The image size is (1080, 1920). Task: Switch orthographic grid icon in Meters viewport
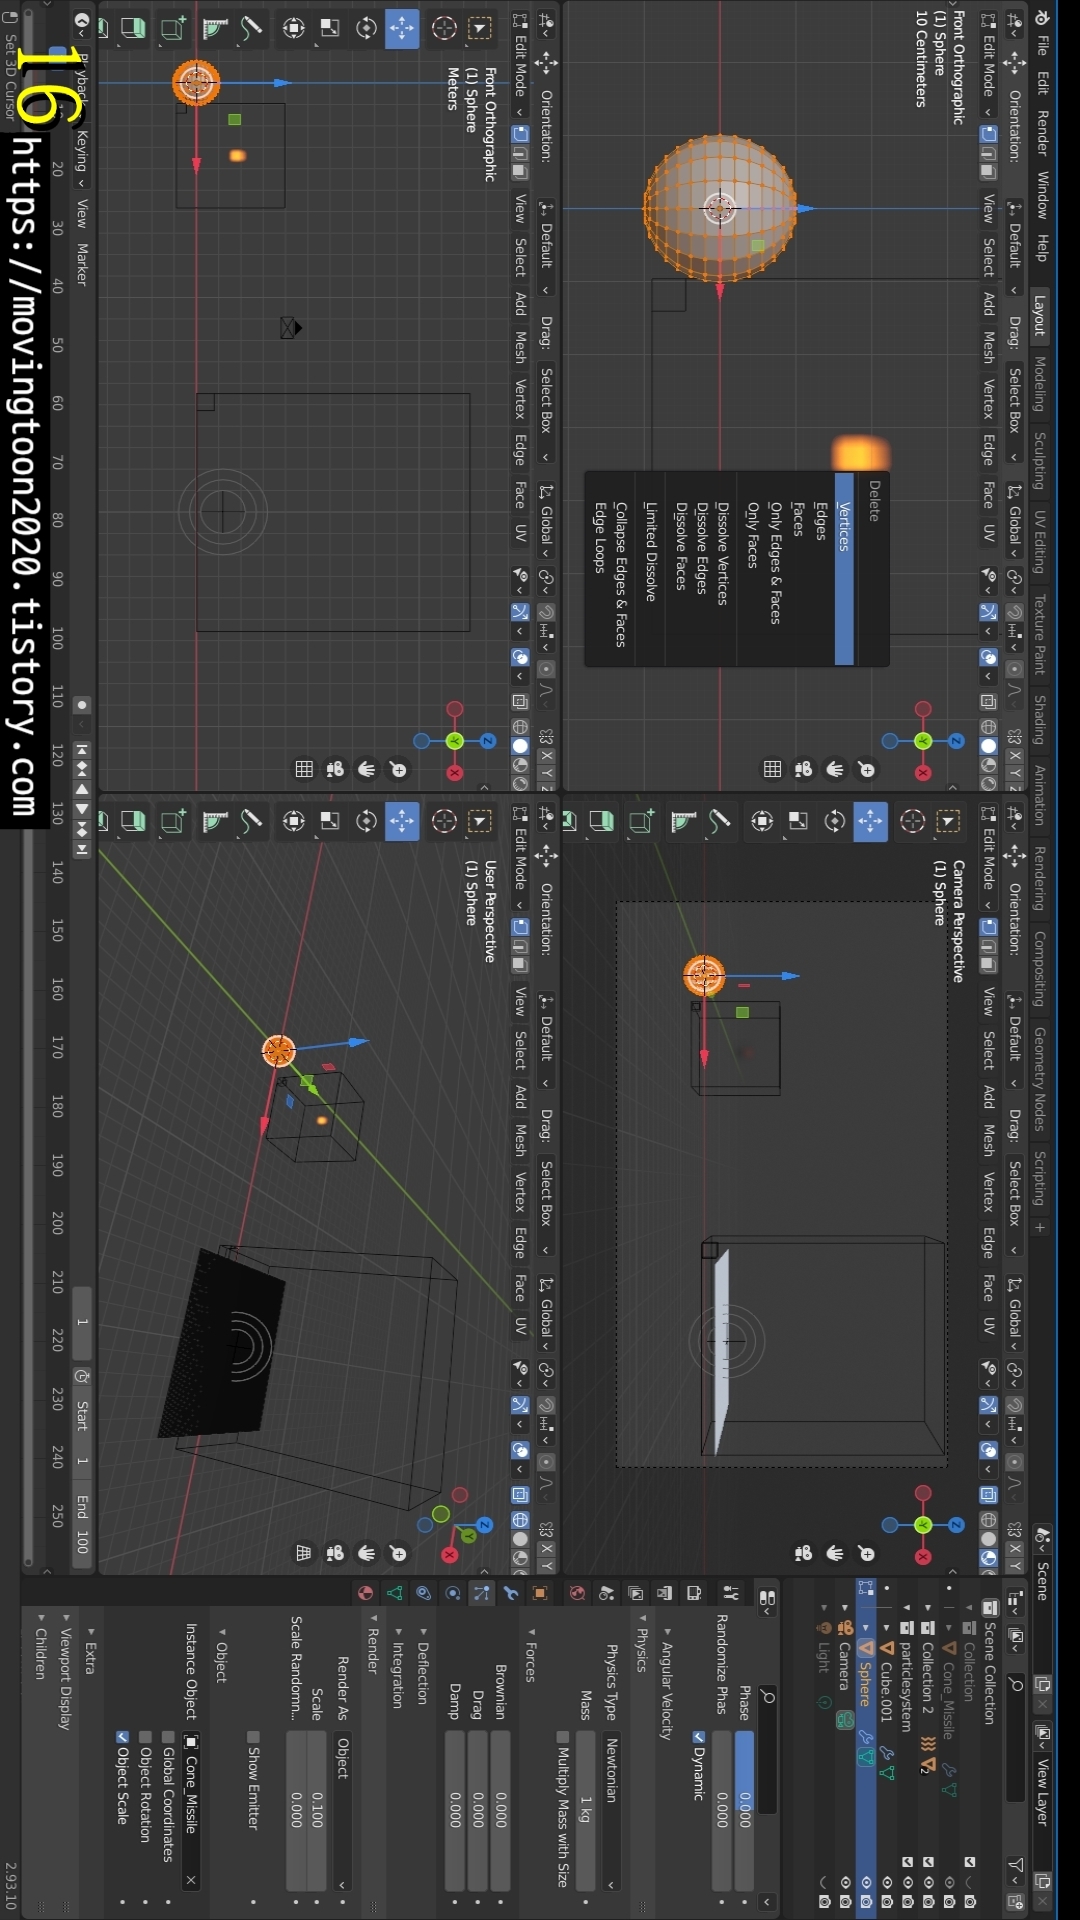point(304,769)
